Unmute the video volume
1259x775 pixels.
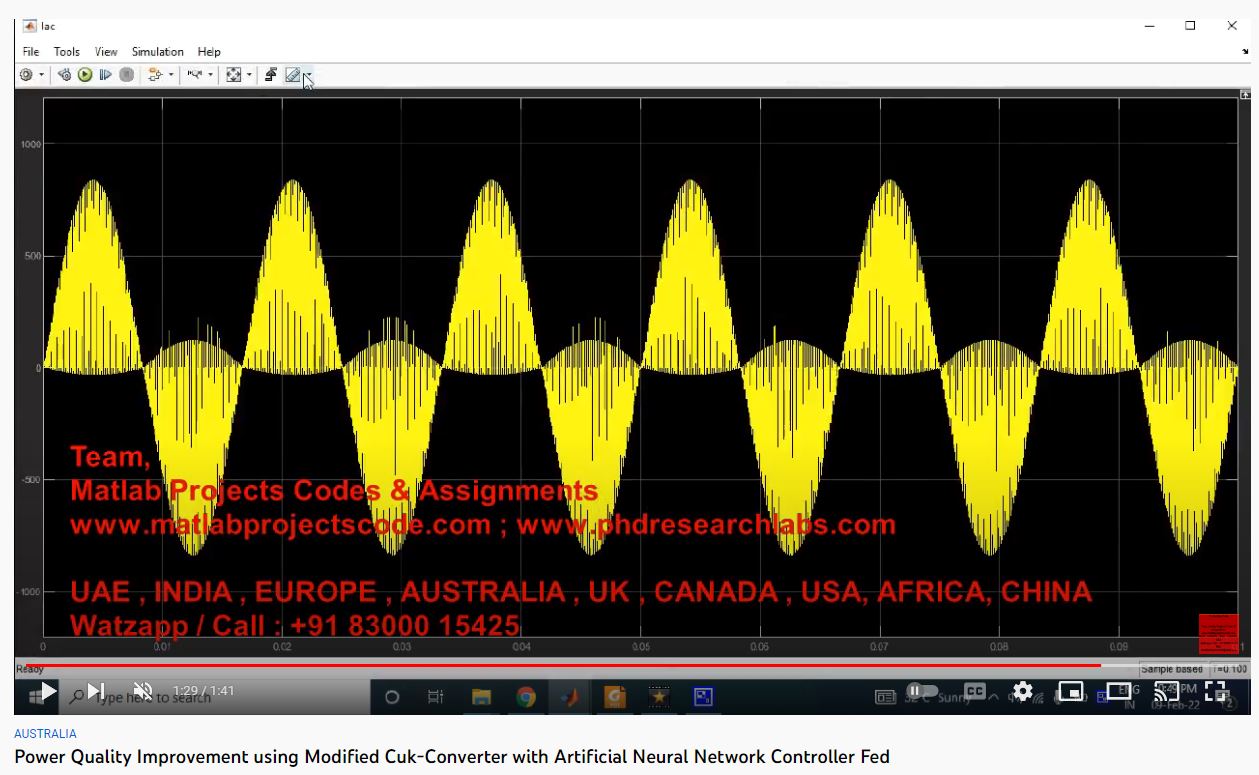[143, 691]
